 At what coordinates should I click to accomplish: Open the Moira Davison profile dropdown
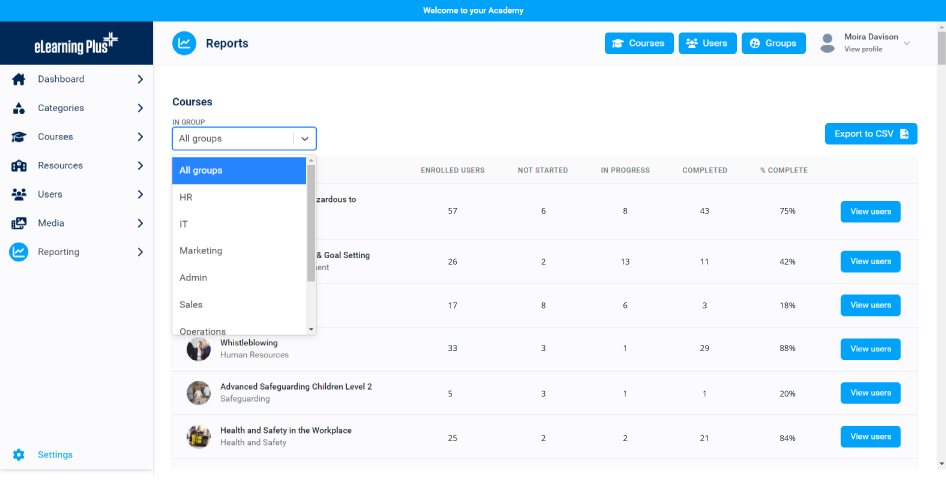click(x=907, y=43)
